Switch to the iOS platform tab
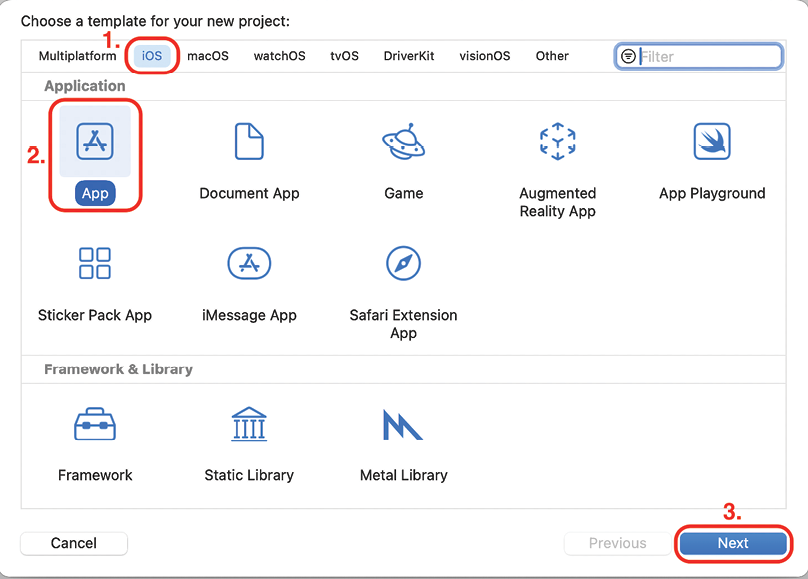 pyautogui.click(x=152, y=56)
